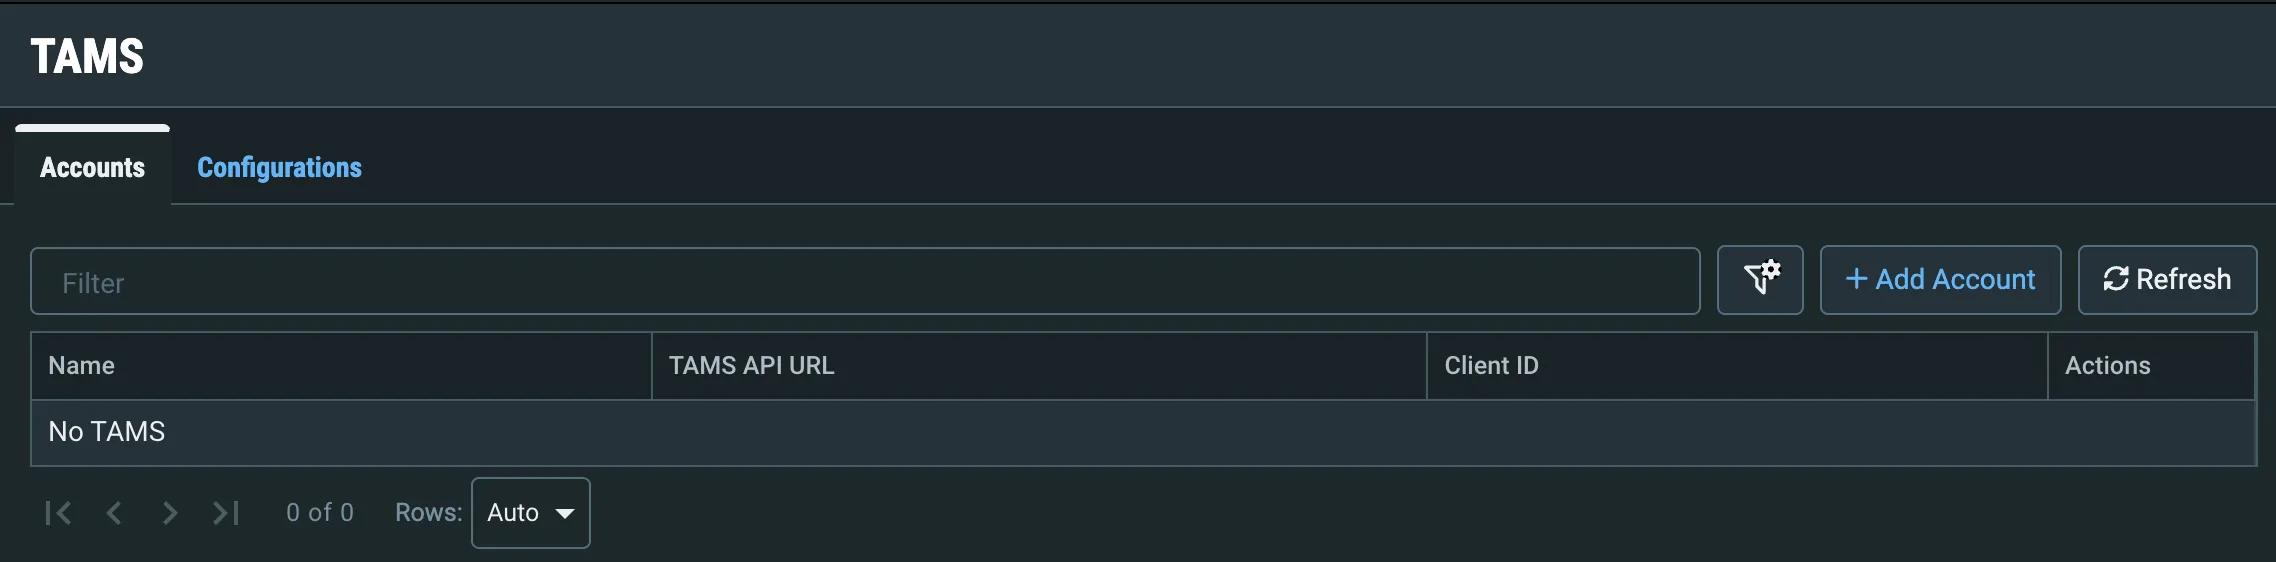
Task: Open the advanced filter settings icon
Action: pos(1760,280)
